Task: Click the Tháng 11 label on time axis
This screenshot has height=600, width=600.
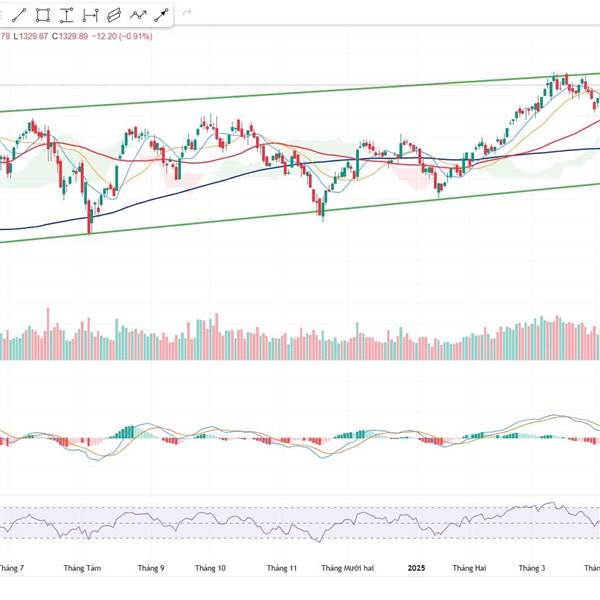Action: coord(282,568)
